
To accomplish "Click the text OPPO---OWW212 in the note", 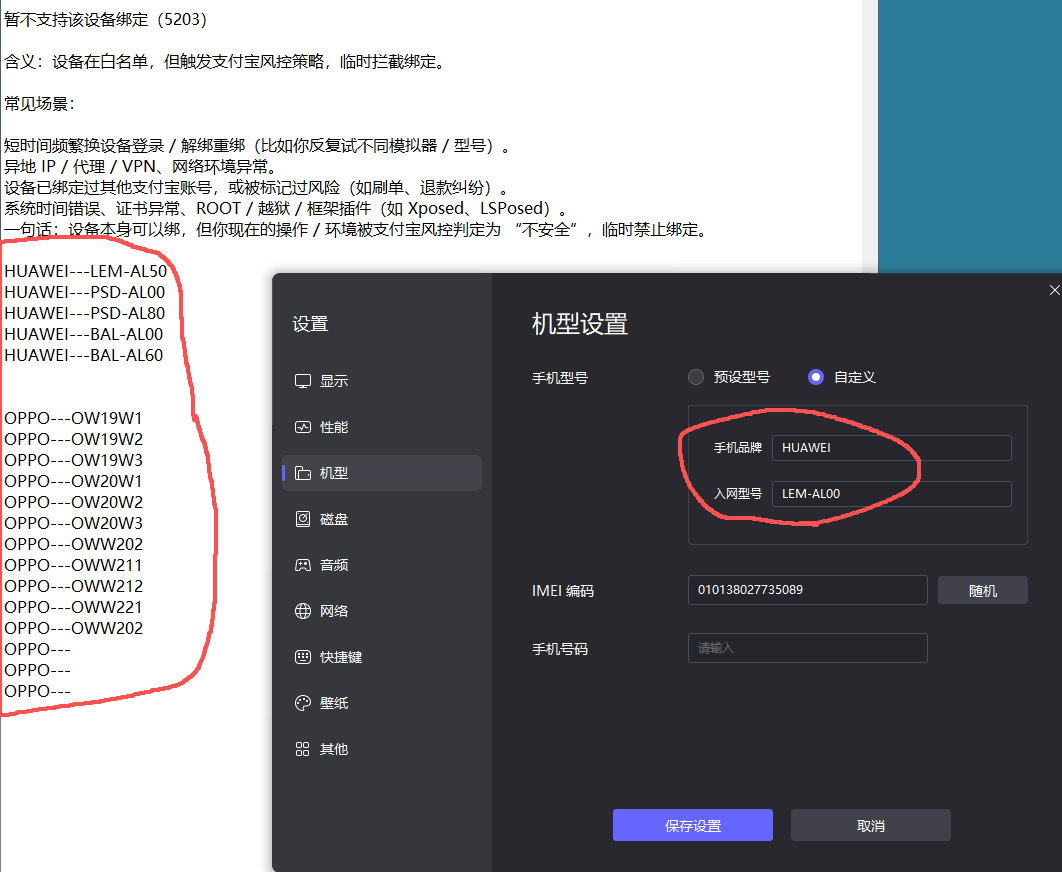I will (73, 586).
